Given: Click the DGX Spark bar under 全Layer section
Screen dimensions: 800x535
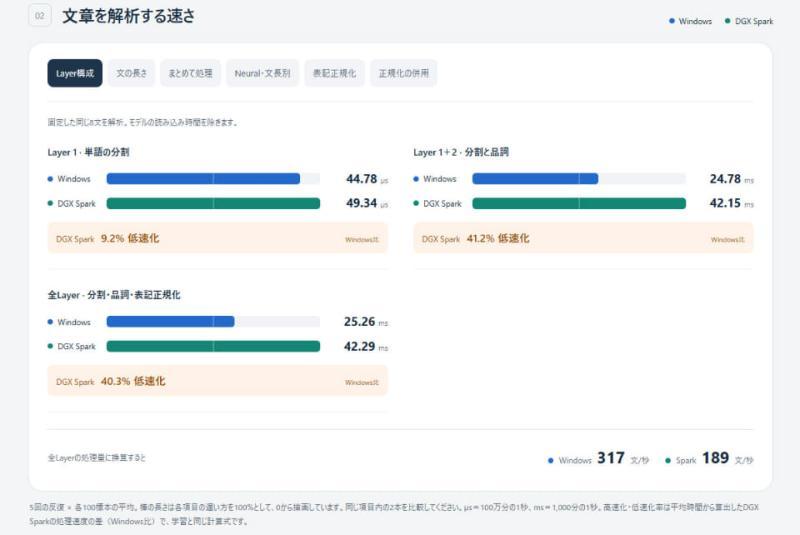Looking at the screenshot, I should click(x=213, y=346).
